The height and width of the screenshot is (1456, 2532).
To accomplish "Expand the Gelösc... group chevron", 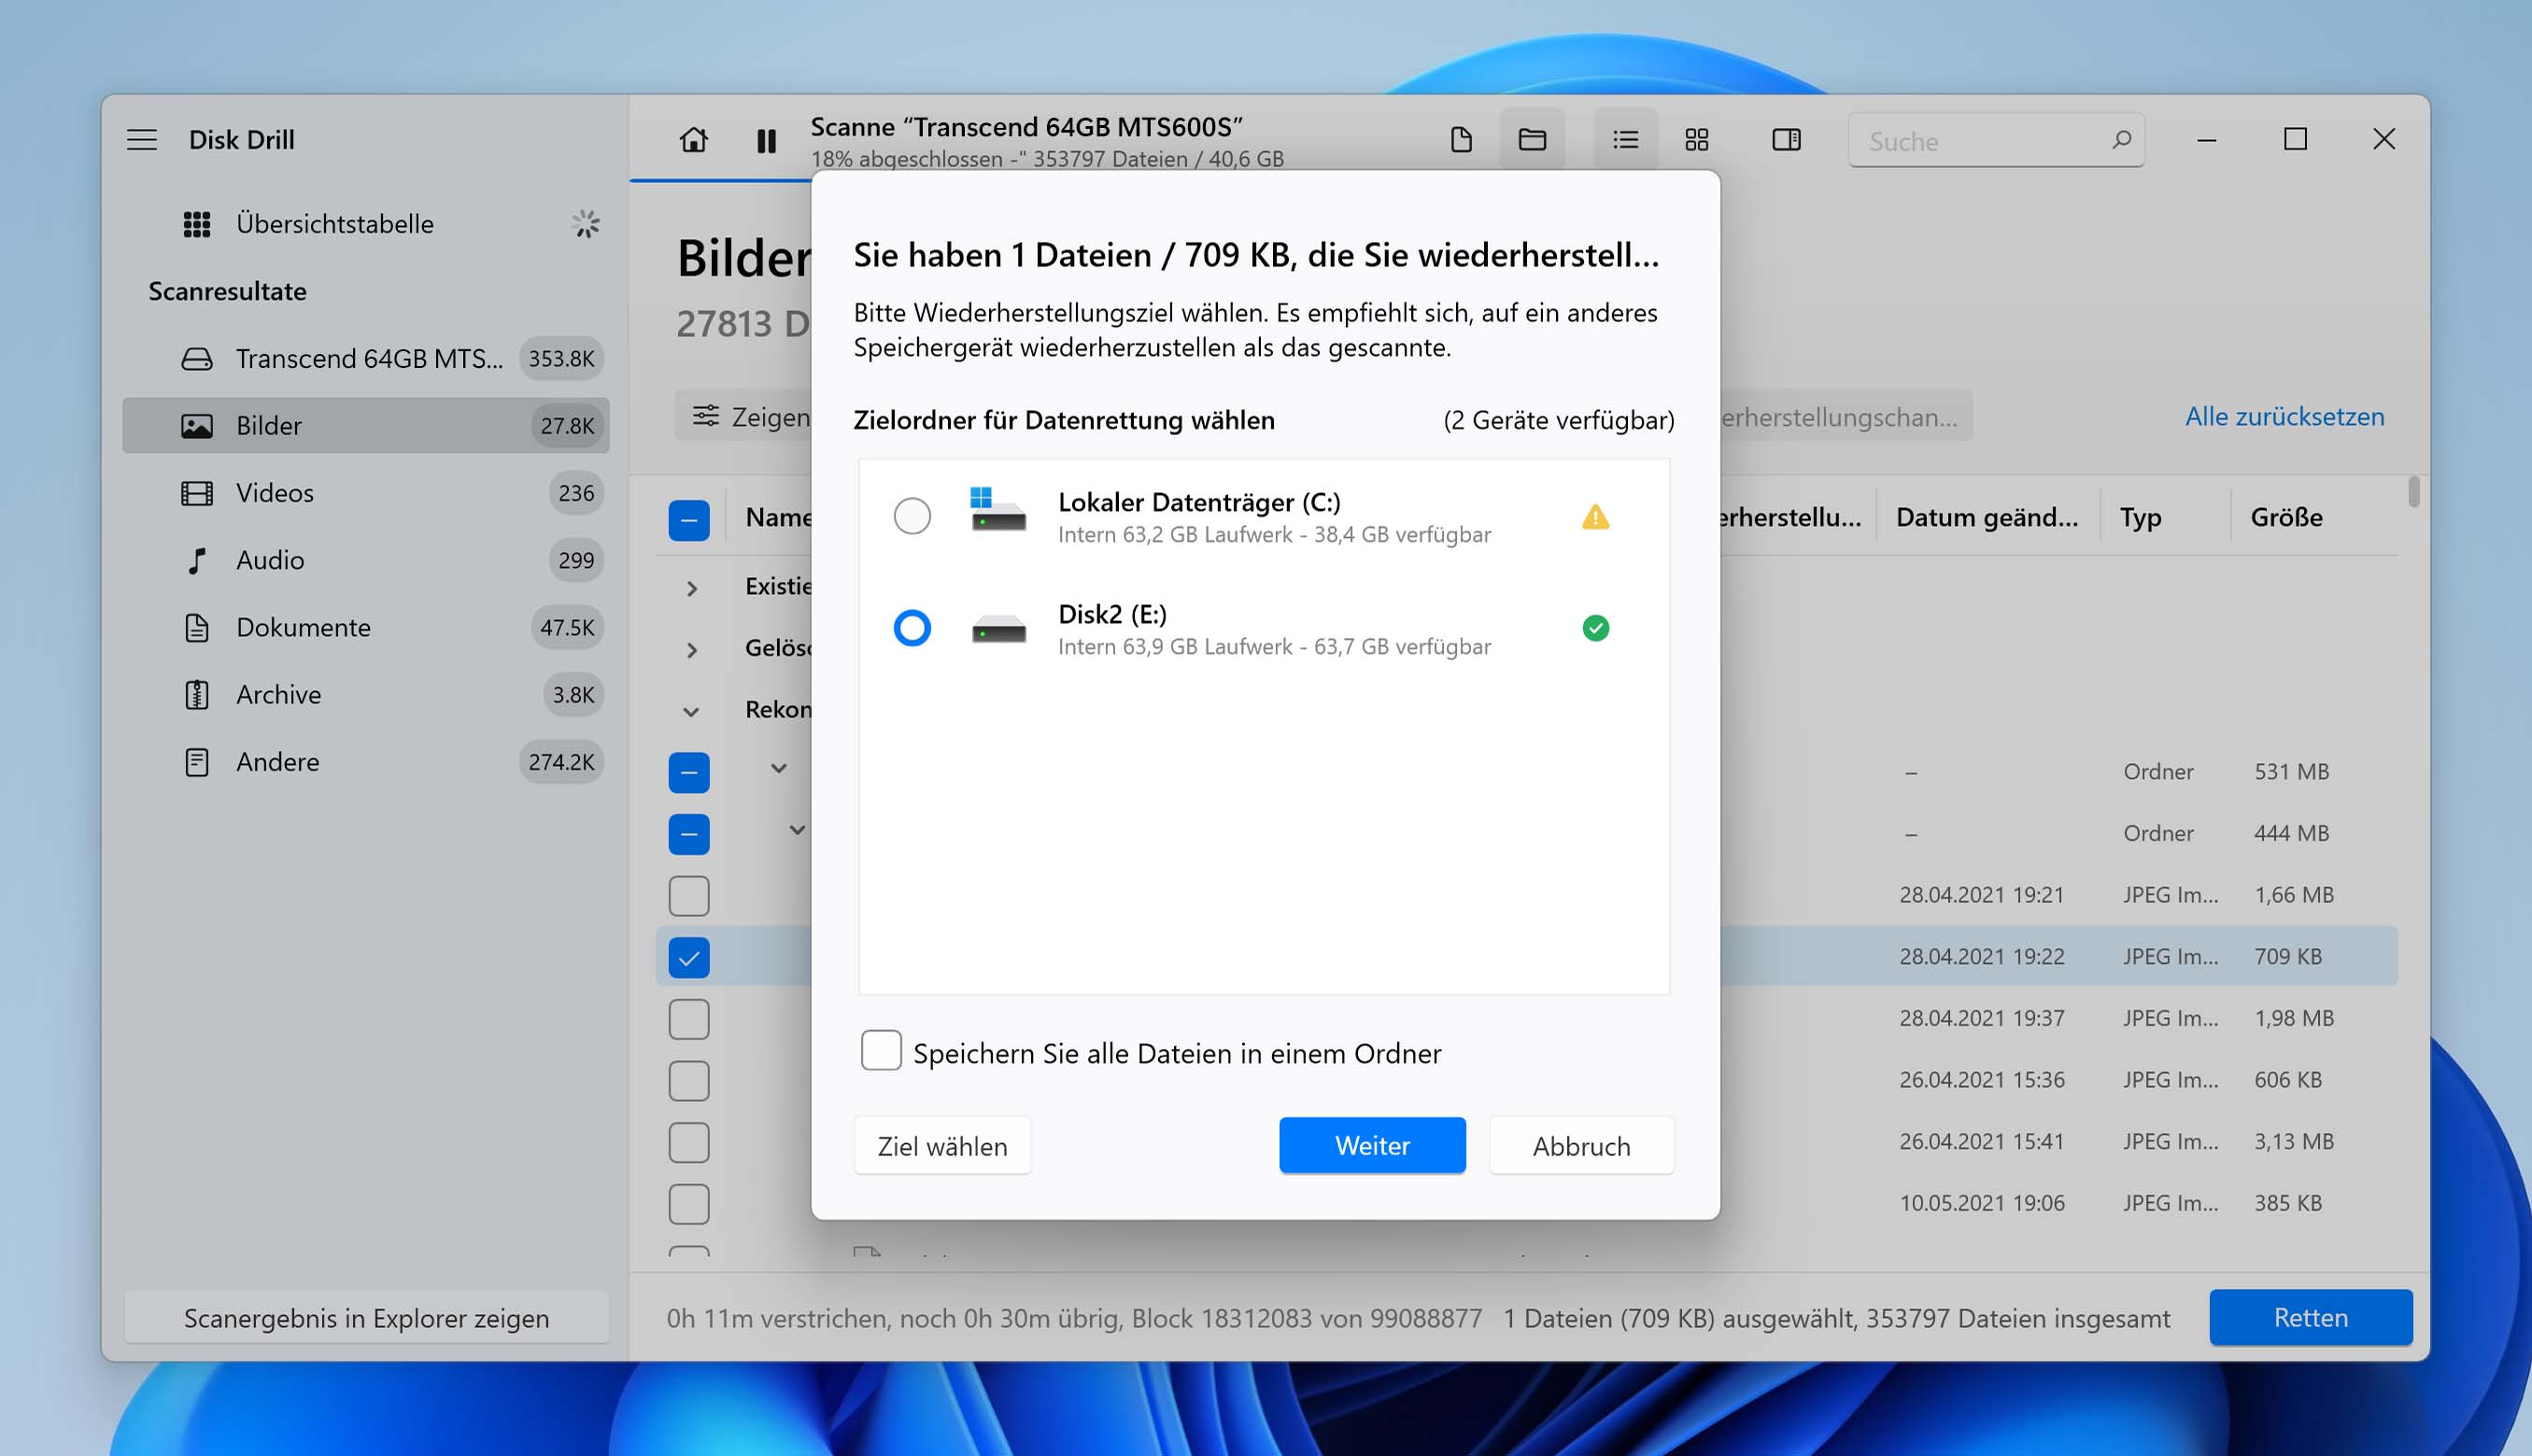I will tap(691, 650).
